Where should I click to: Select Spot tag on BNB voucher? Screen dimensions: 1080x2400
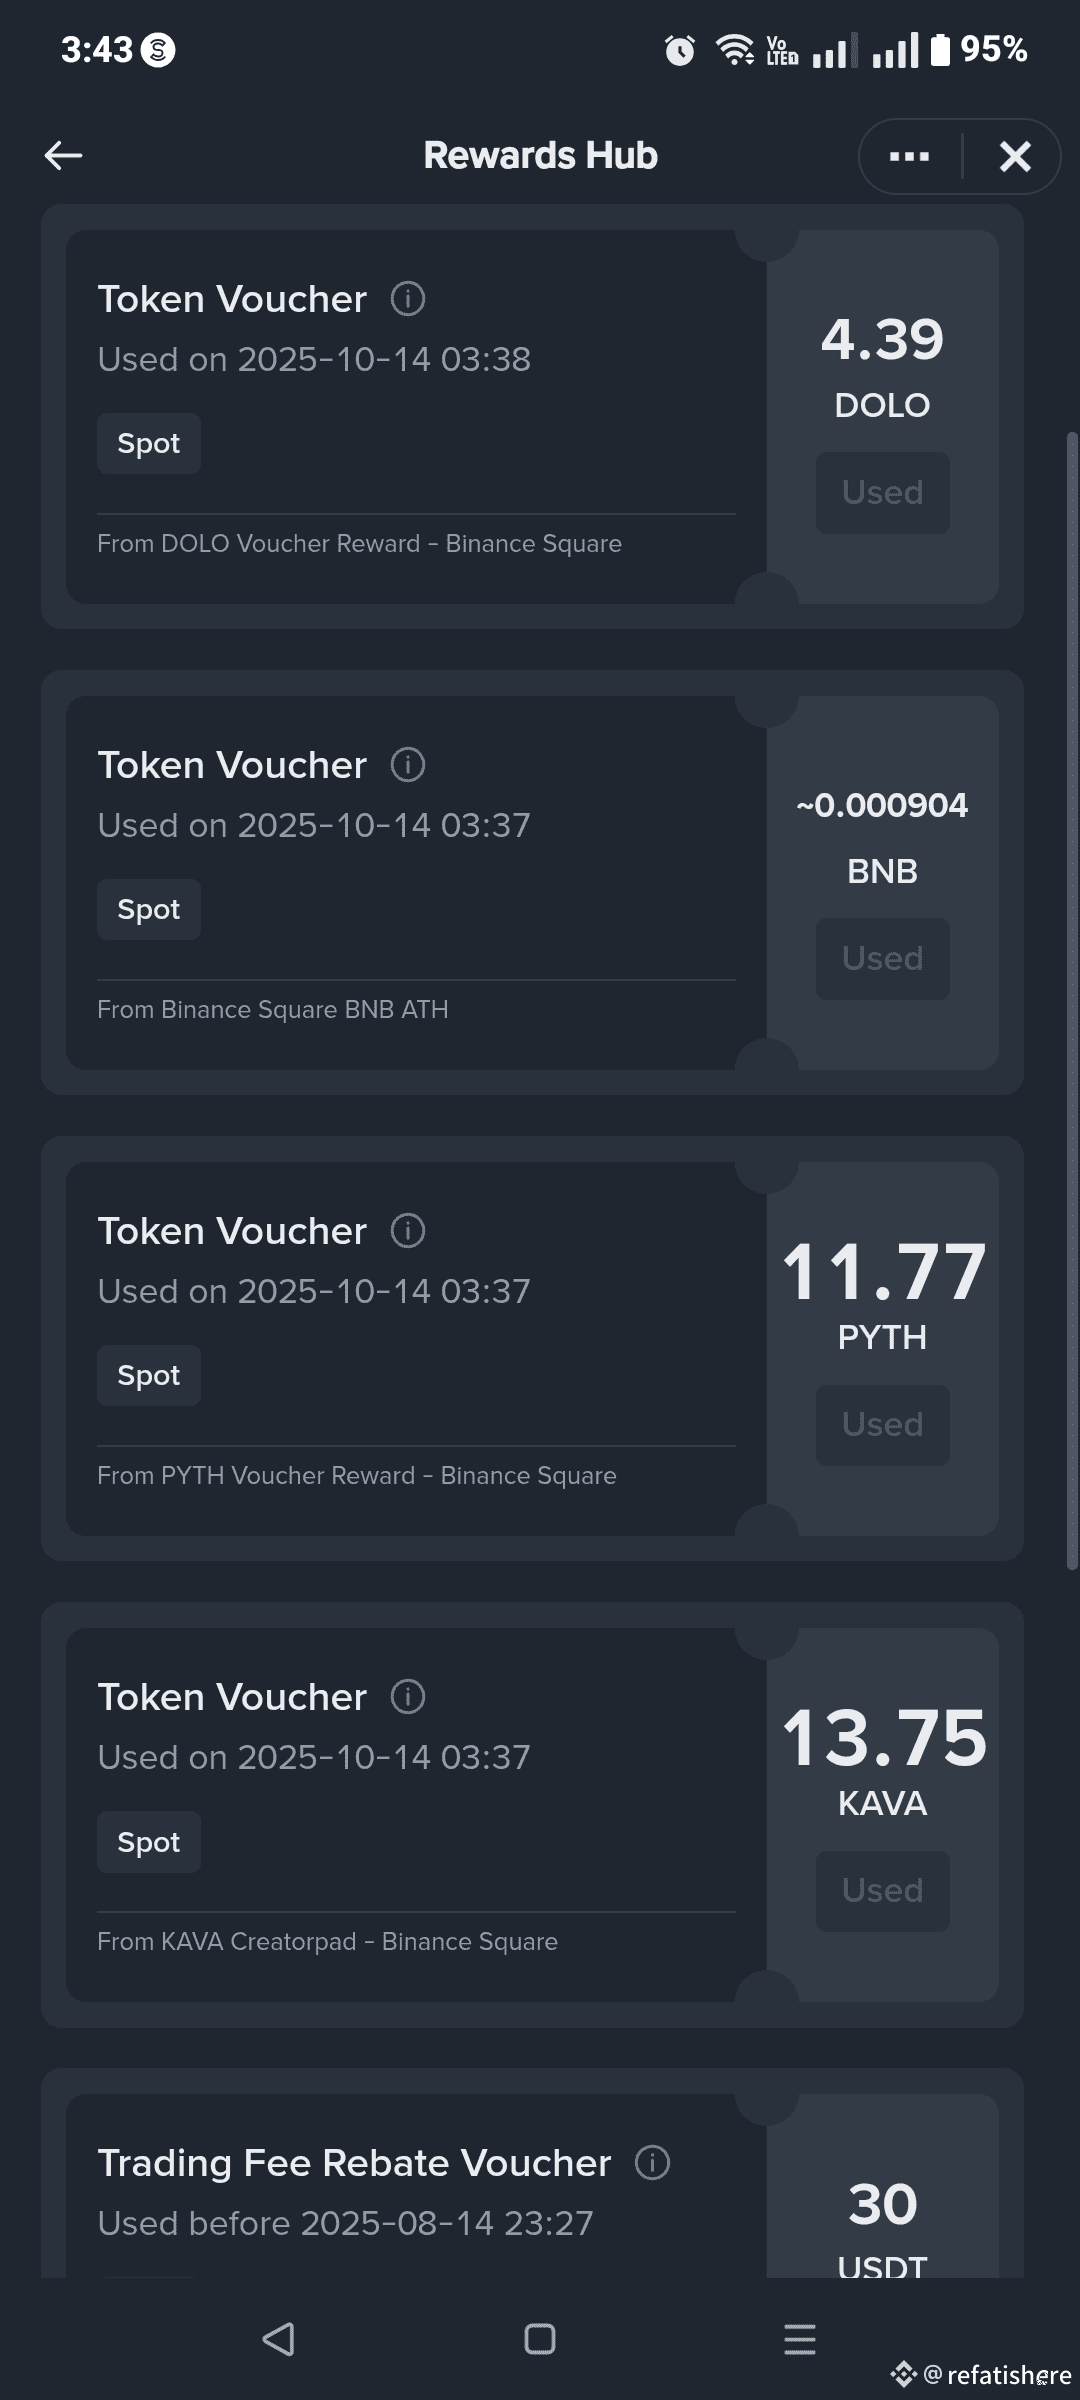click(149, 909)
